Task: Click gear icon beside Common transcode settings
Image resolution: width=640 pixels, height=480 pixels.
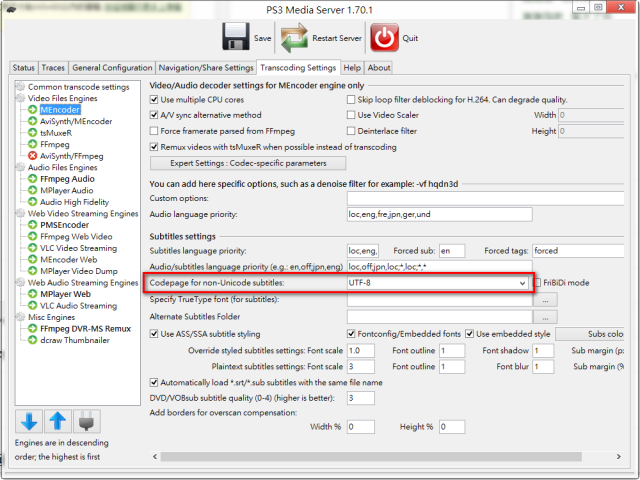Action: (20, 87)
